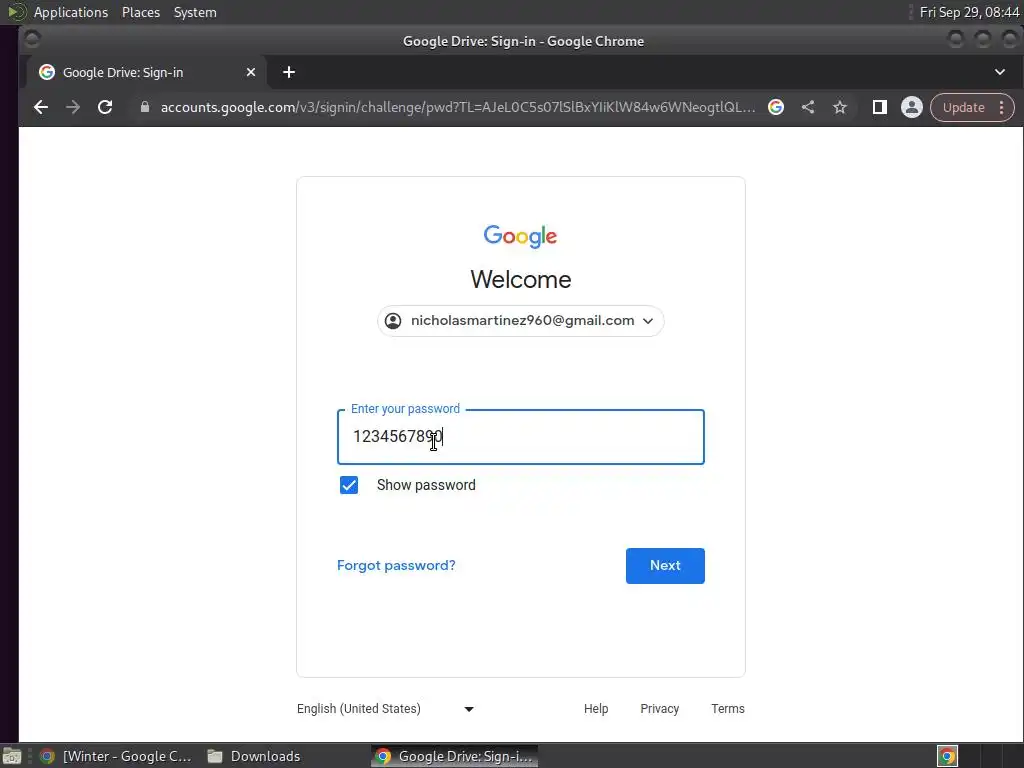Click the Google icon in address bar
Viewport: 1024px width, 768px height.
pos(776,107)
